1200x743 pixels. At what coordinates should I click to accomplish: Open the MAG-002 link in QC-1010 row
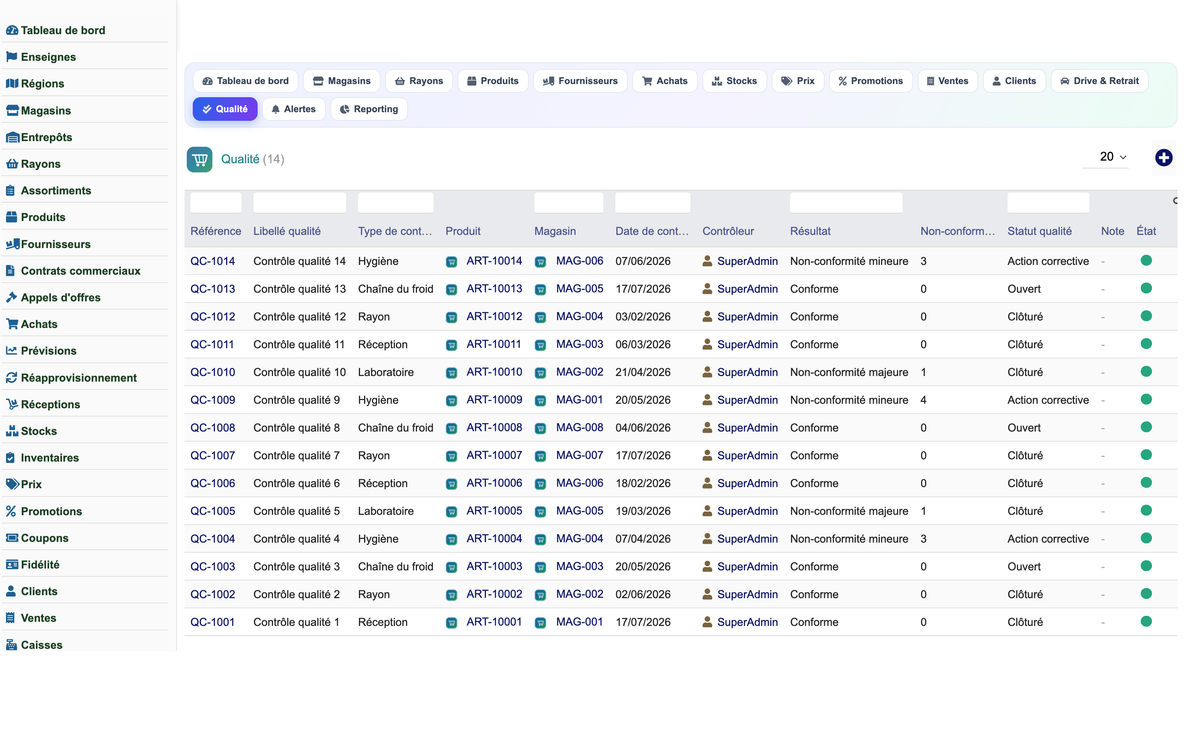tap(580, 372)
